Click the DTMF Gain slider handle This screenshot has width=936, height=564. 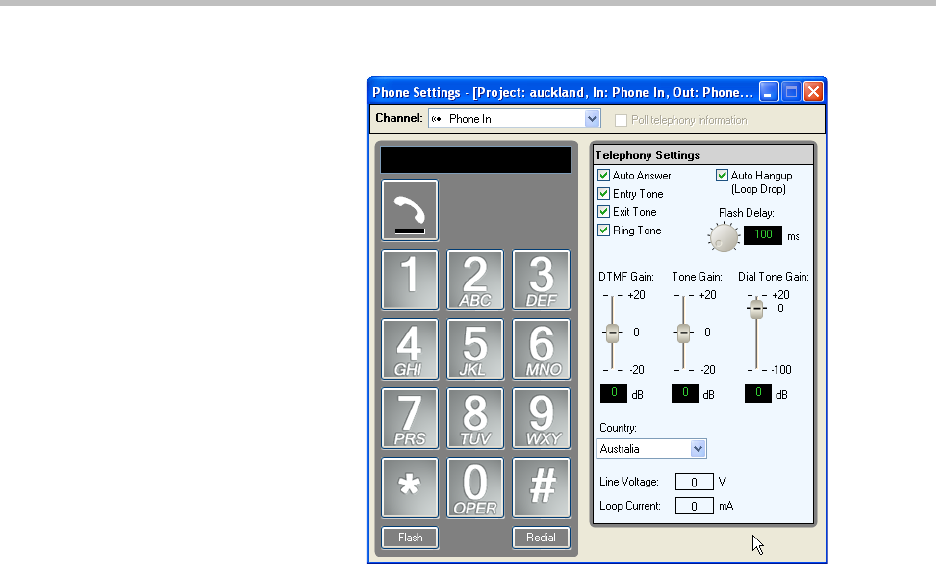pos(610,333)
